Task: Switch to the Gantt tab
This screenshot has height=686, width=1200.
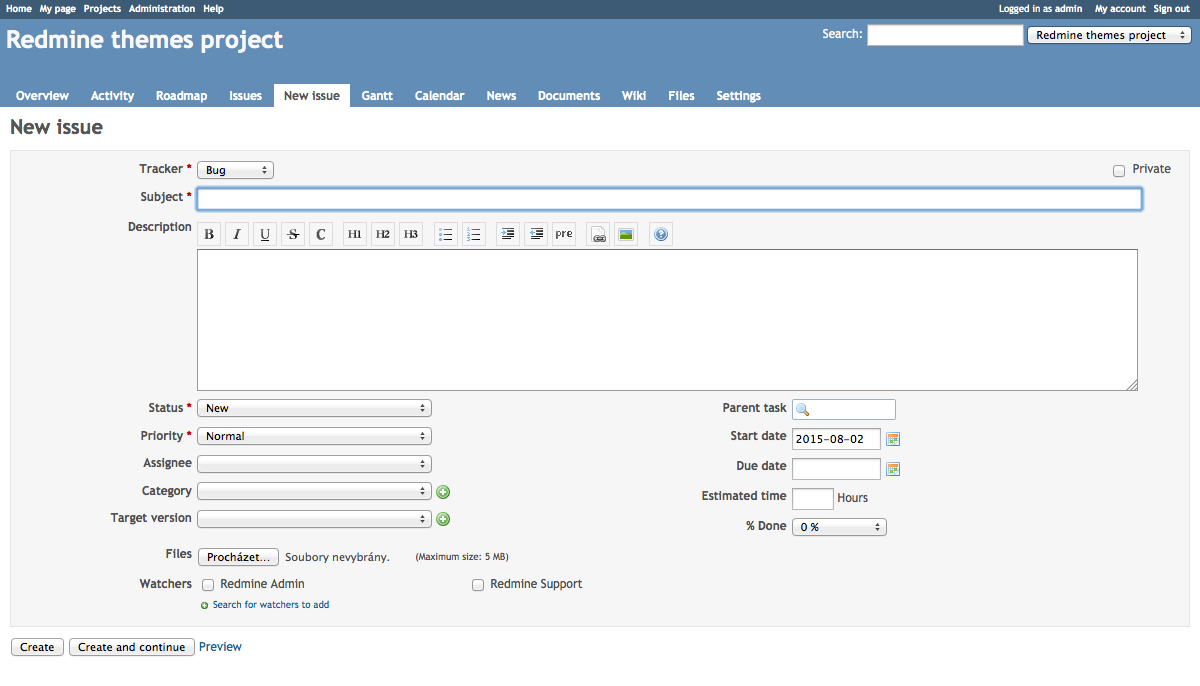Action: [x=377, y=96]
